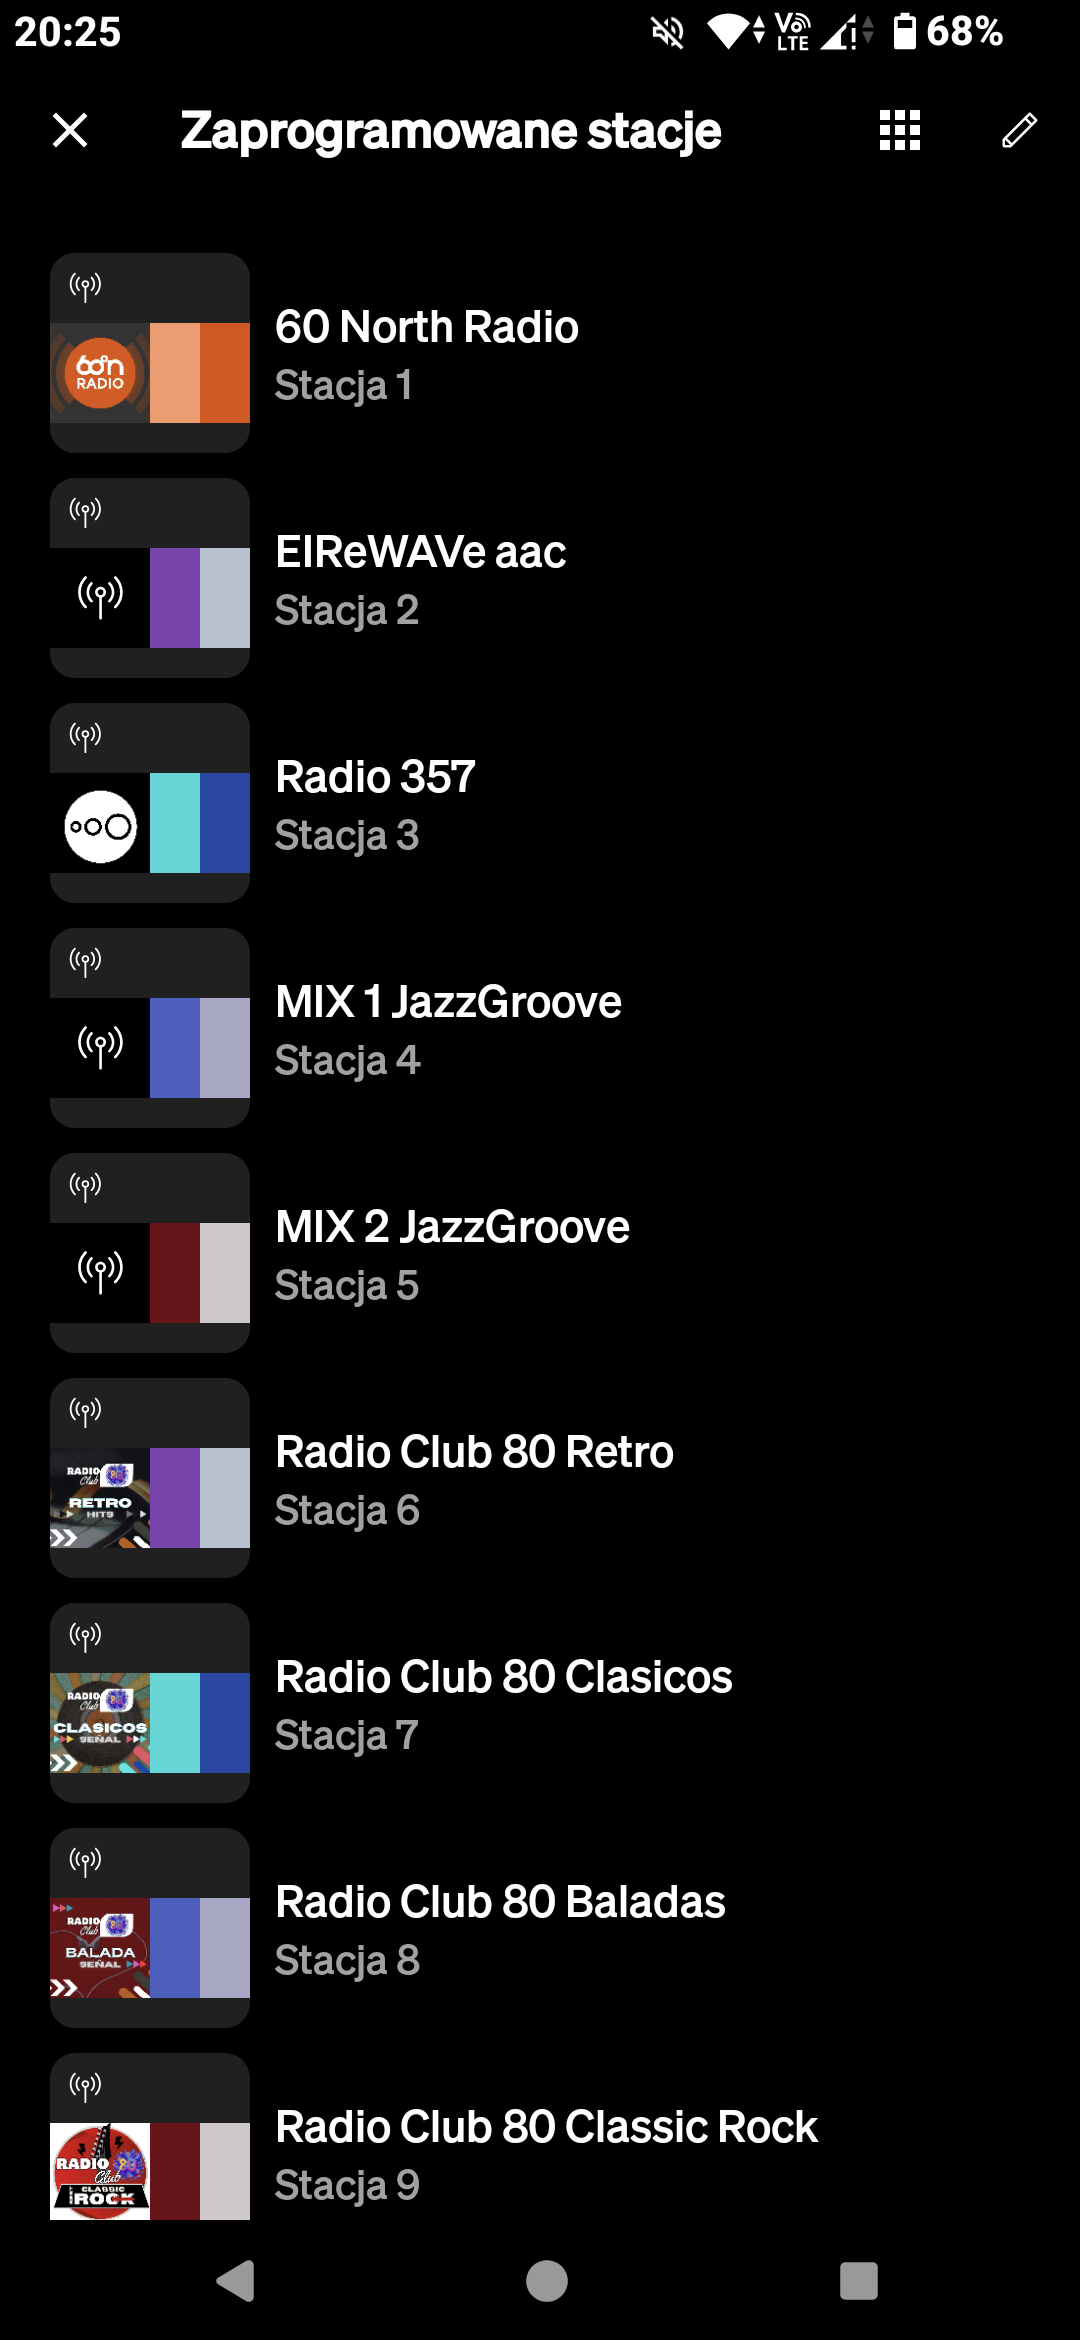Close the Zaprogramowane stacje screen
The width and height of the screenshot is (1080, 2340).
(70, 130)
